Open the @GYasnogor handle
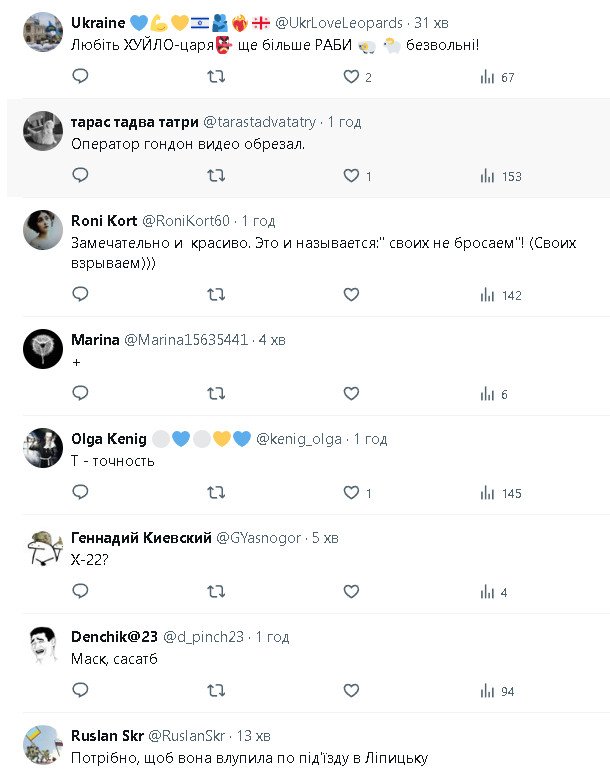 (258, 538)
